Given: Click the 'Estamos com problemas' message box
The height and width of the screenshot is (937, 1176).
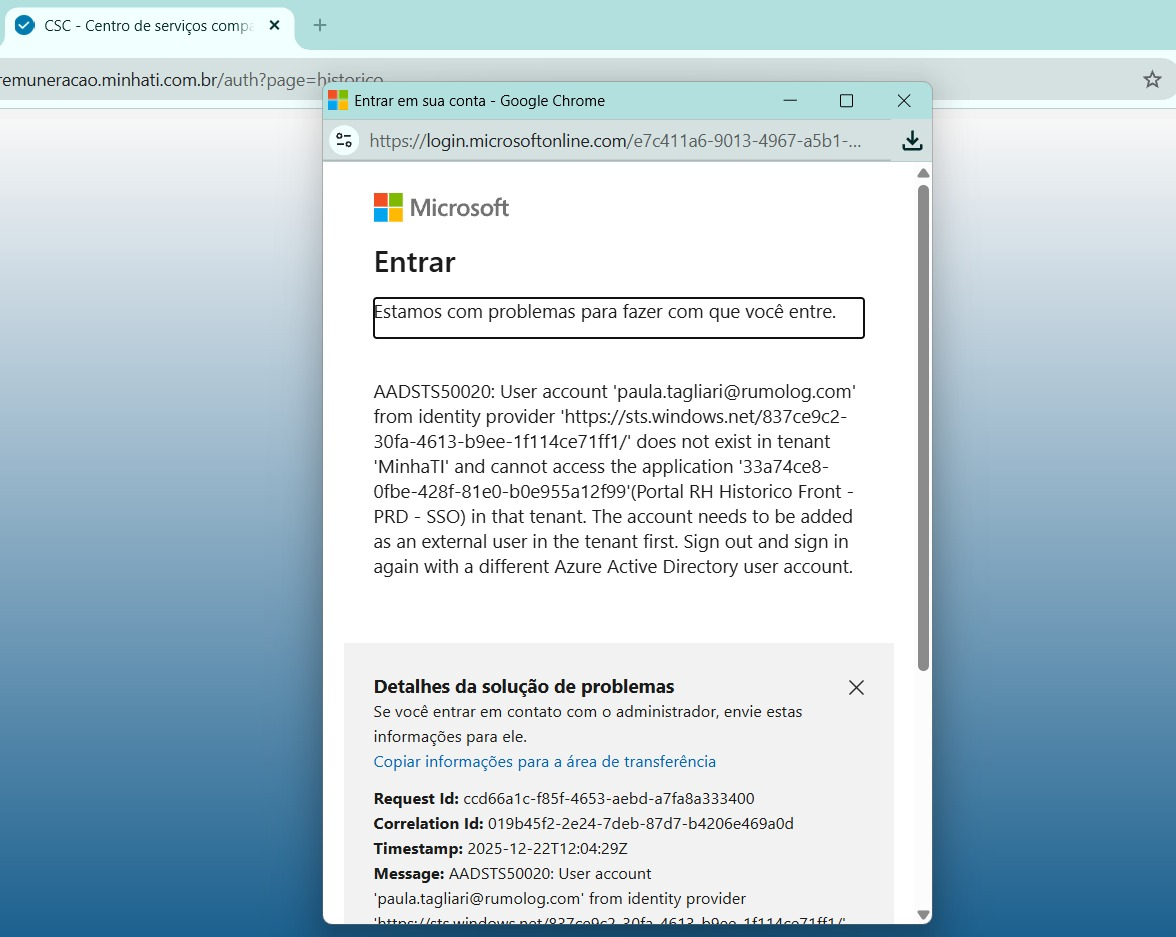Looking at the screenshot, I should click(x=619, y=318).
